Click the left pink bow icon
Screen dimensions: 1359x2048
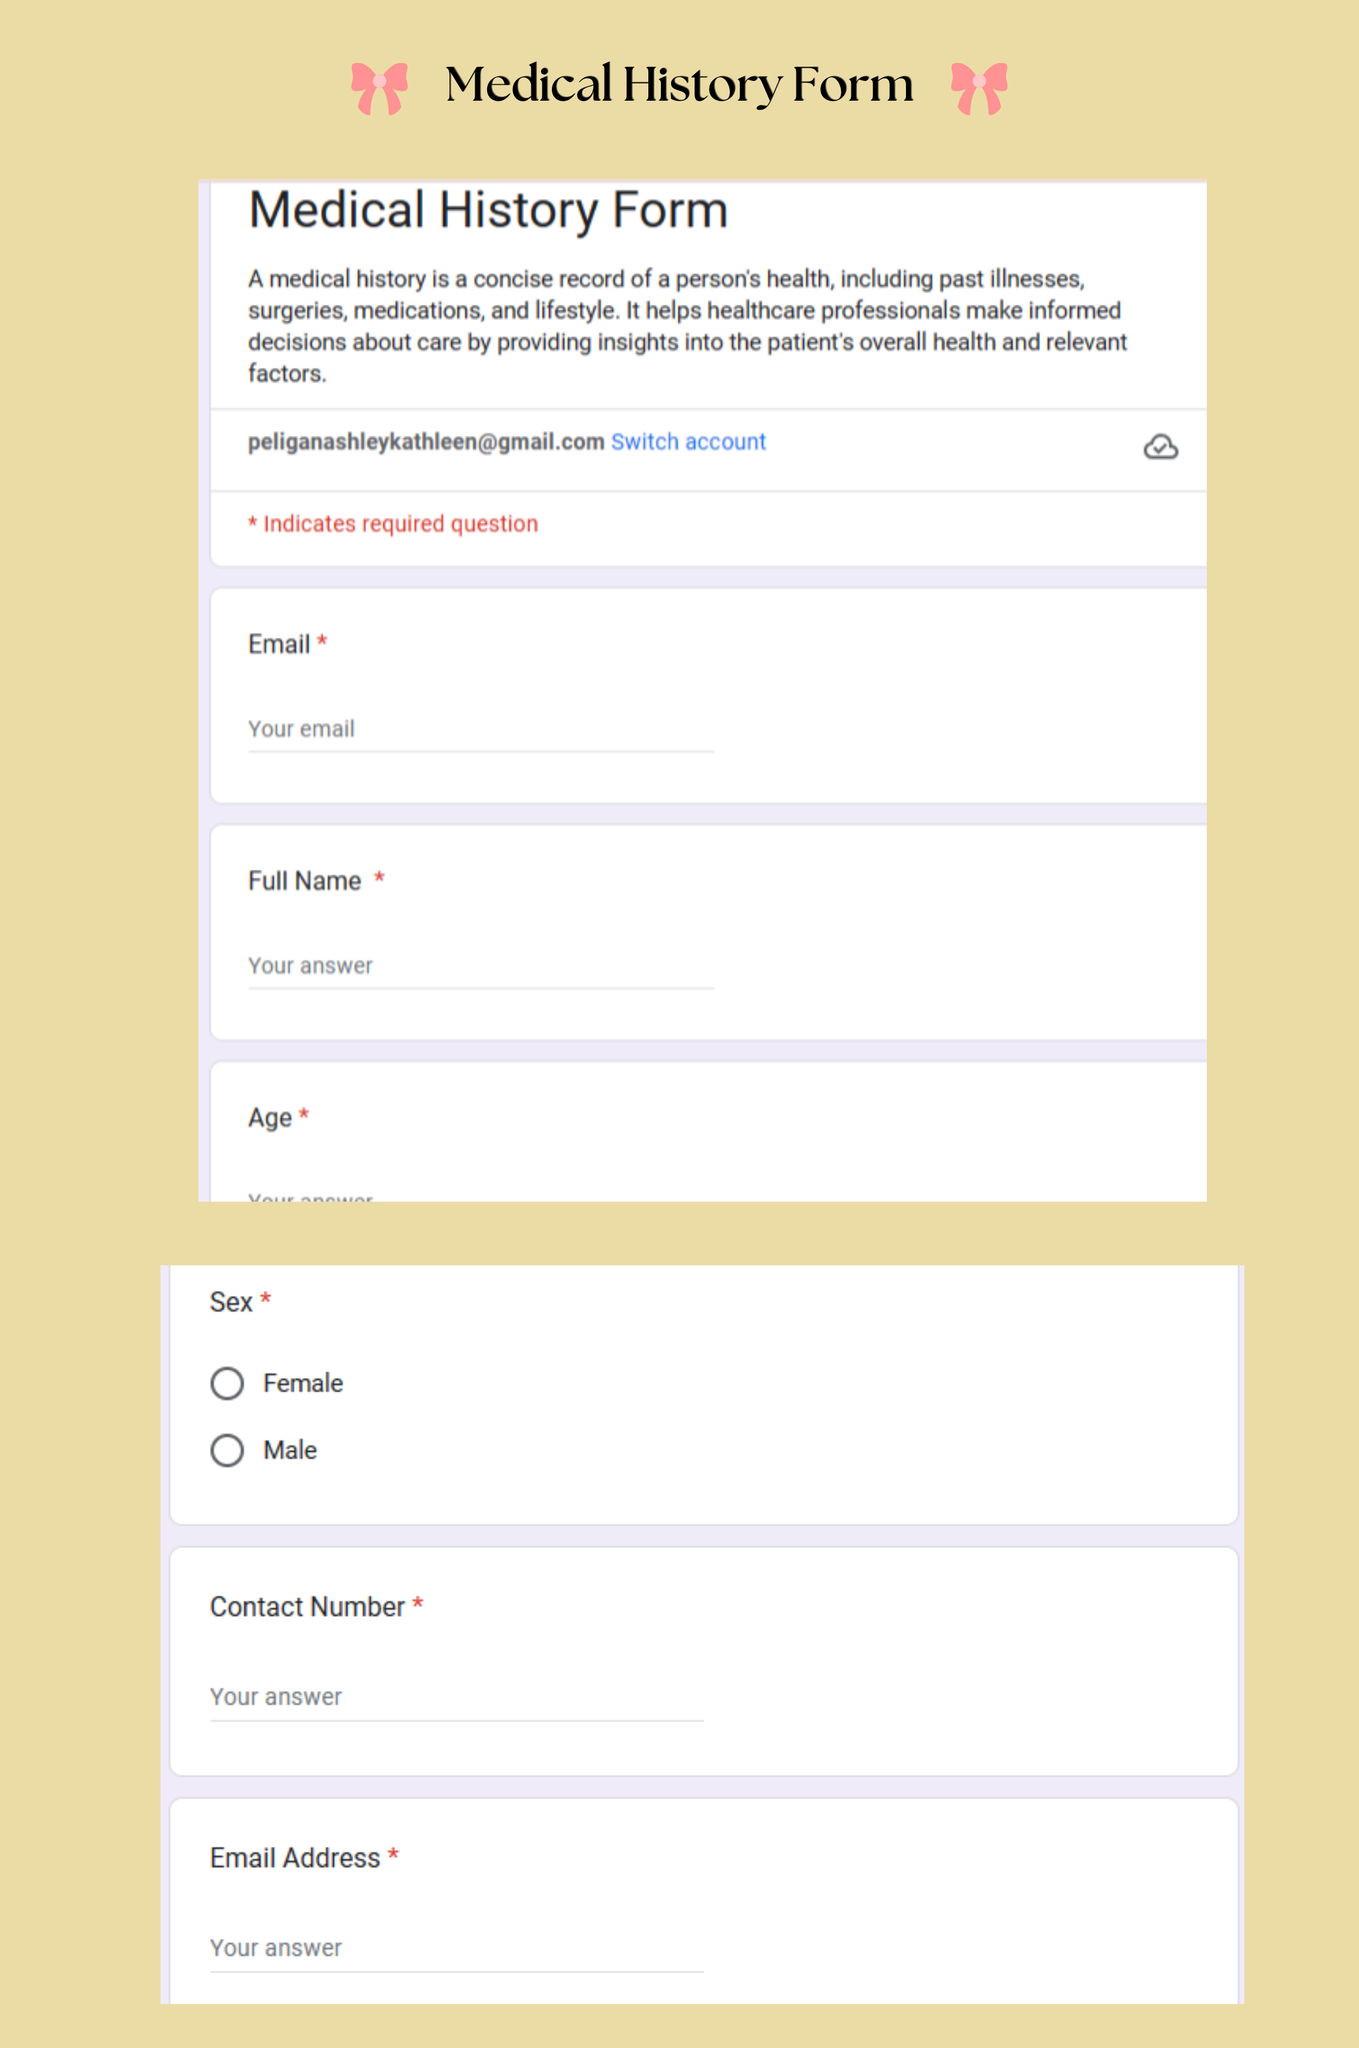(380, 88)
